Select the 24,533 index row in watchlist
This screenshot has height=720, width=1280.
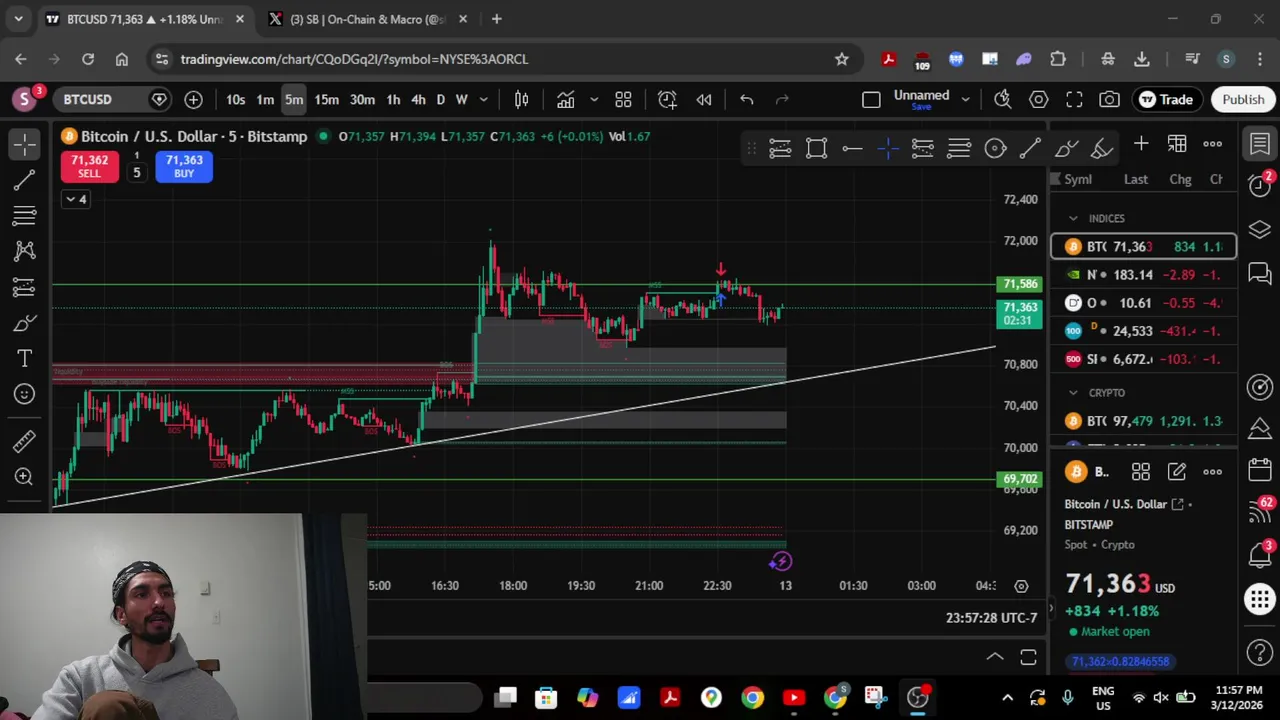coord(1143,330)
